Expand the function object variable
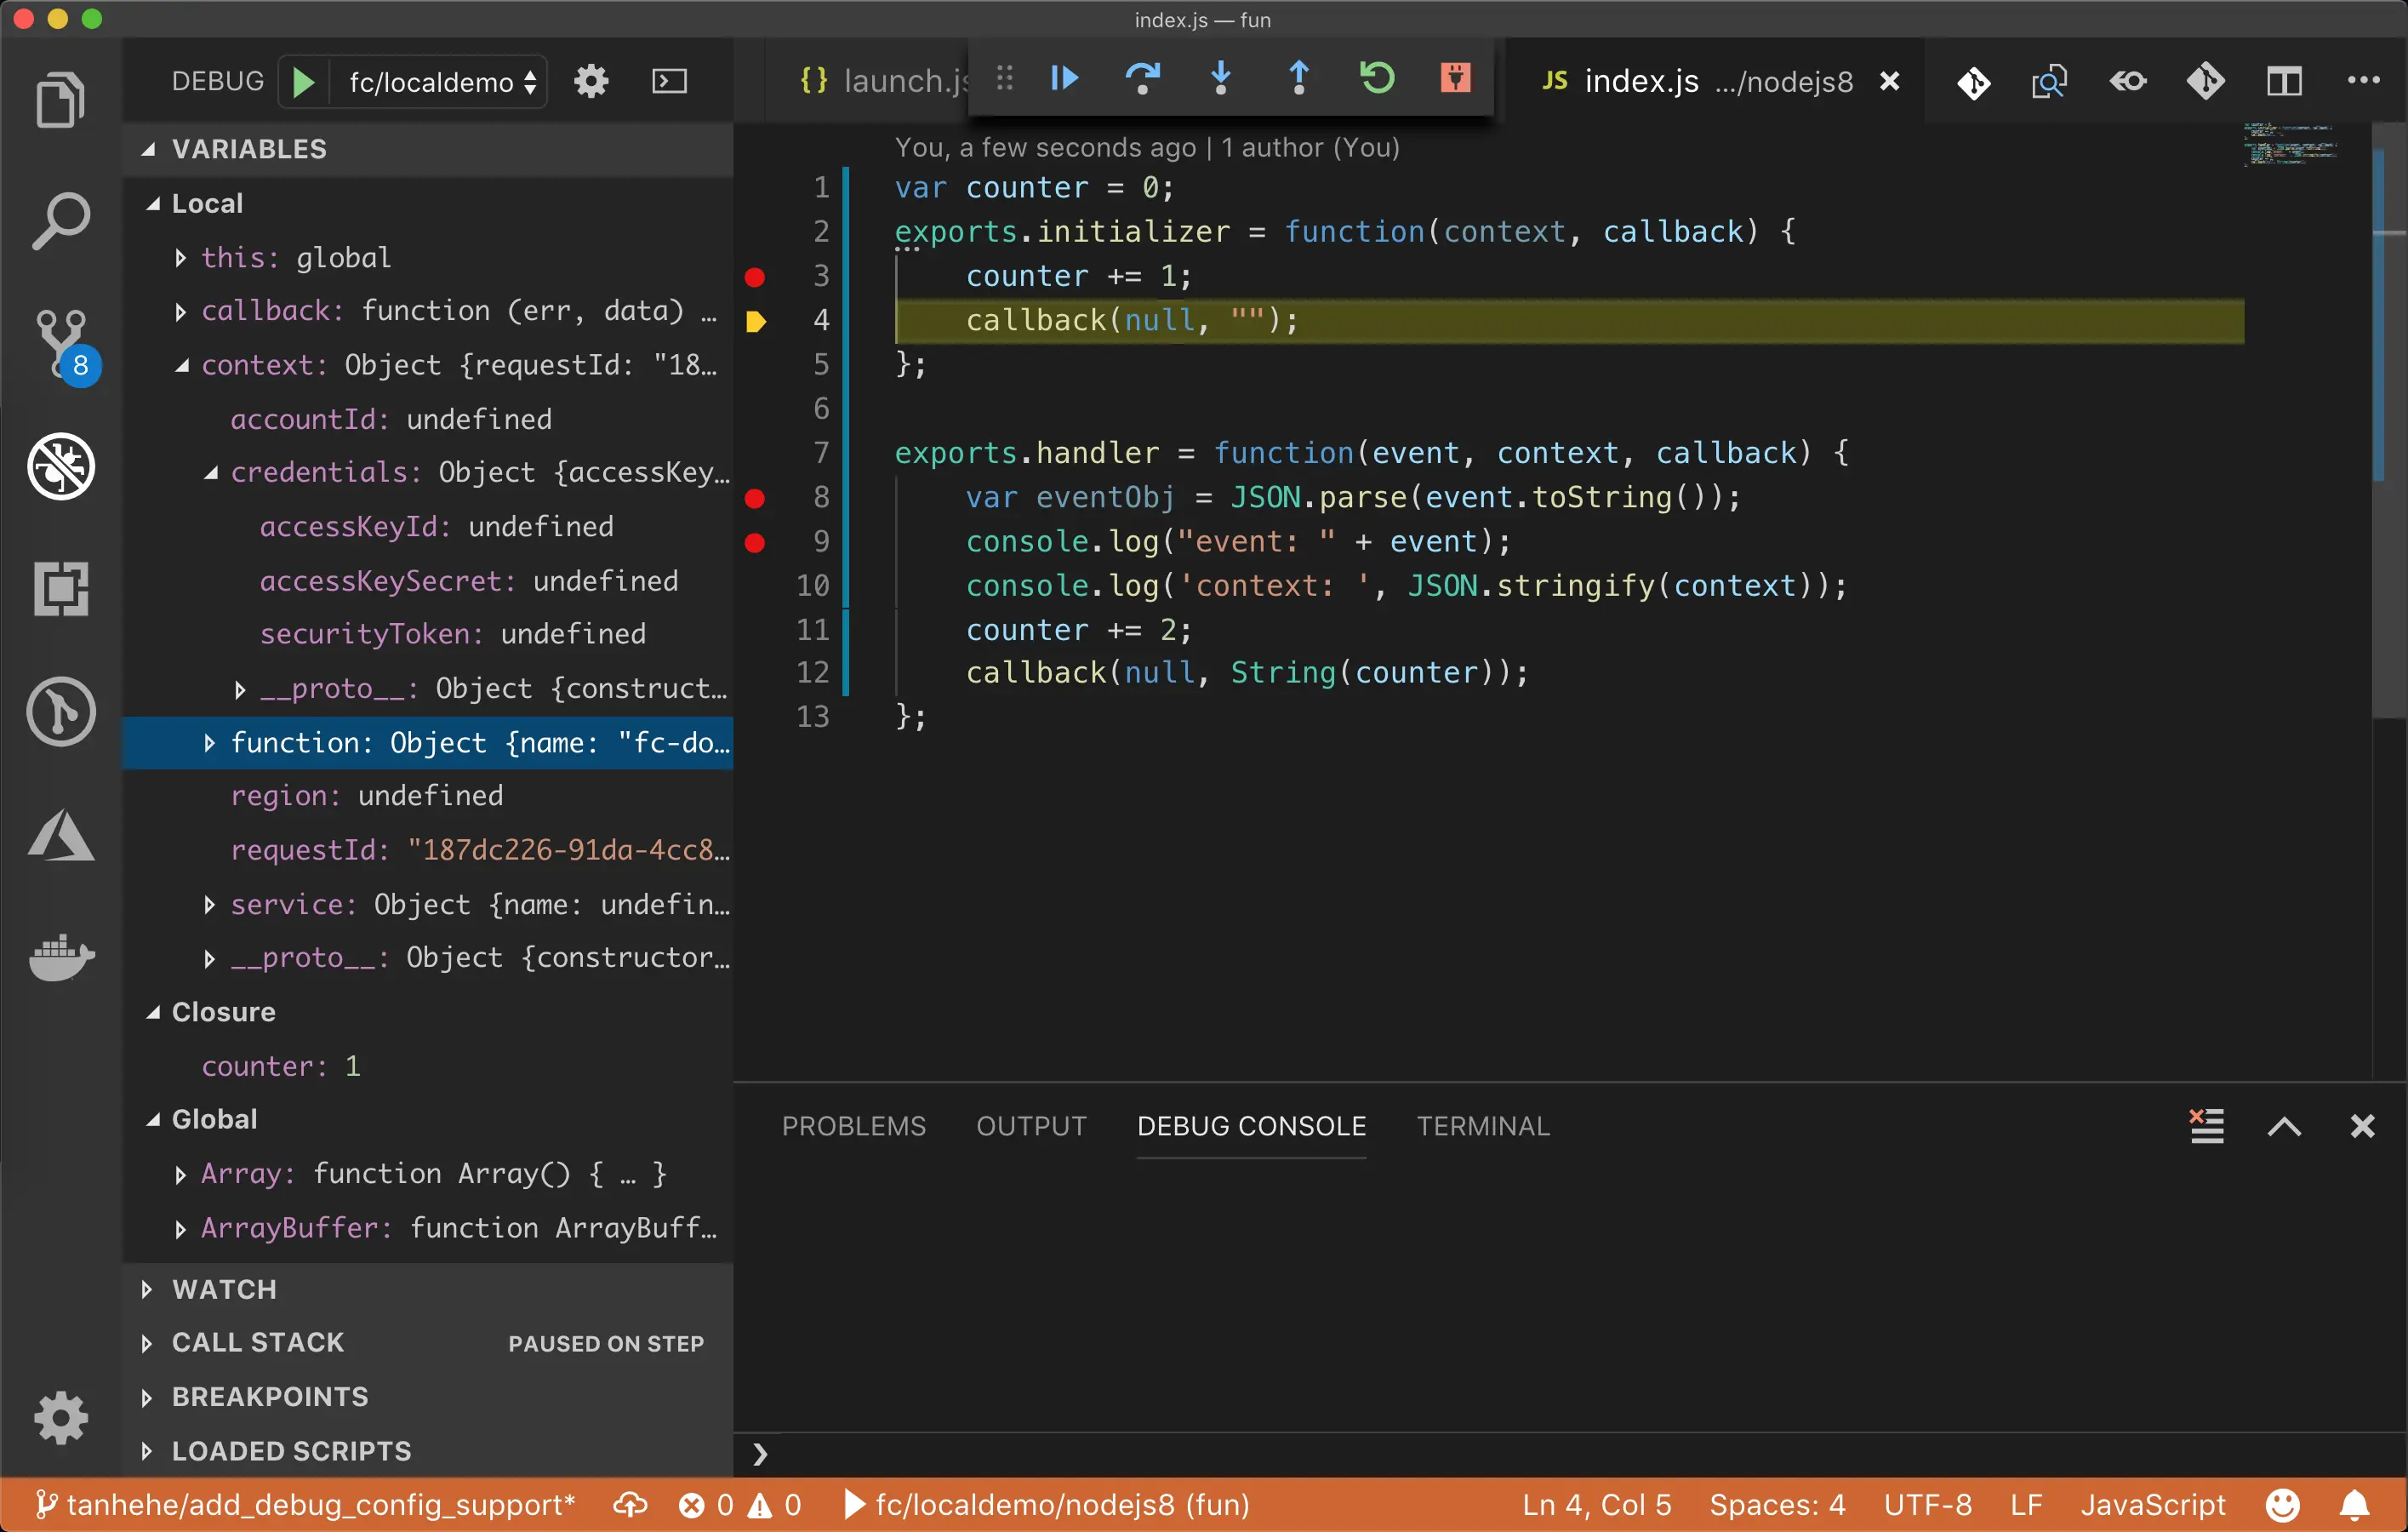Image resolution: width=2408 pixels, height=1532 pixels. 209,743
